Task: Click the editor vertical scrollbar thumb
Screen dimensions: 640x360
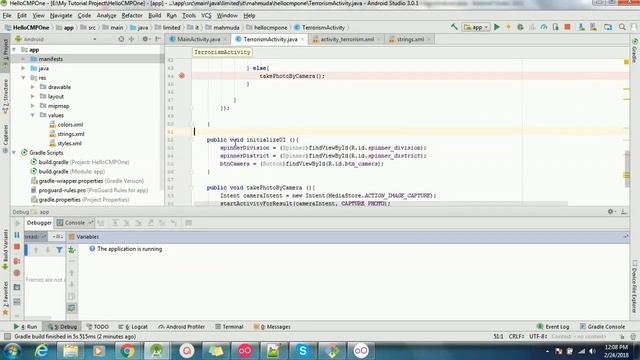Action: click(627, 169)
